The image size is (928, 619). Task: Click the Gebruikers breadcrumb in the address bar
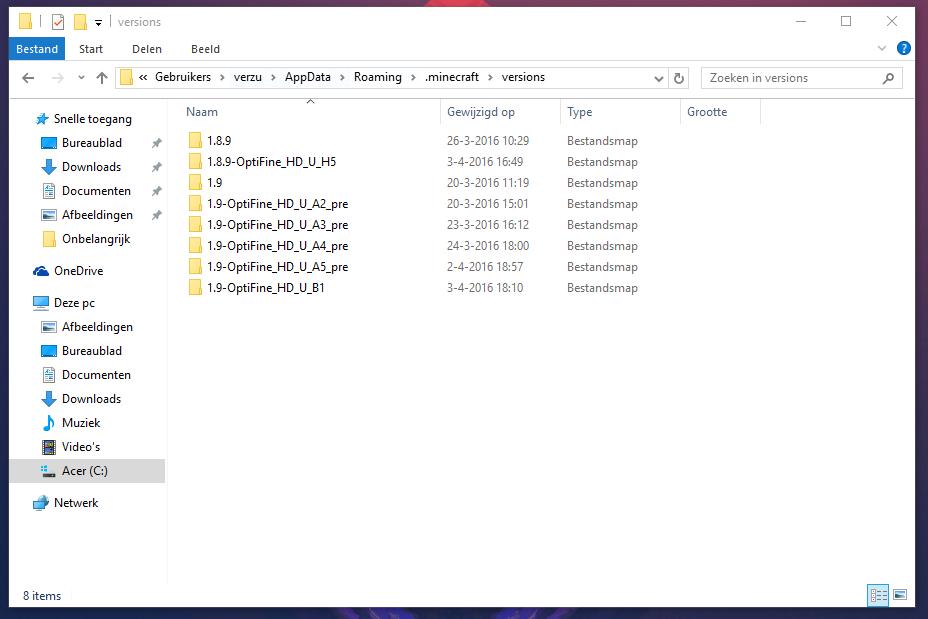pyautogui.click(x=183, y=78)
